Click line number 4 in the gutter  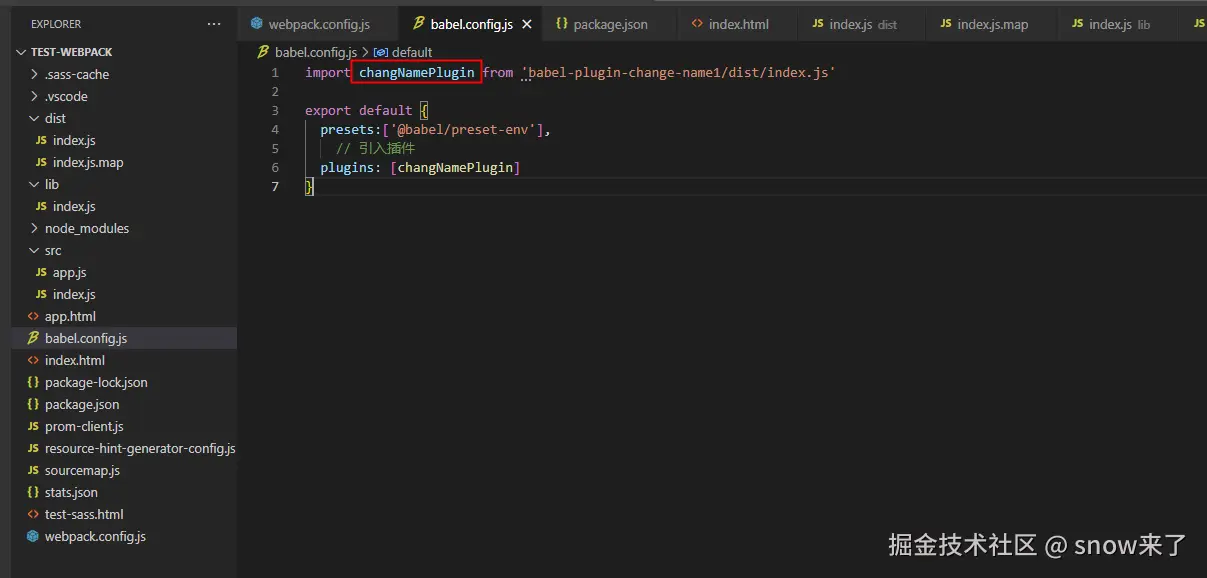pos(275,130)
